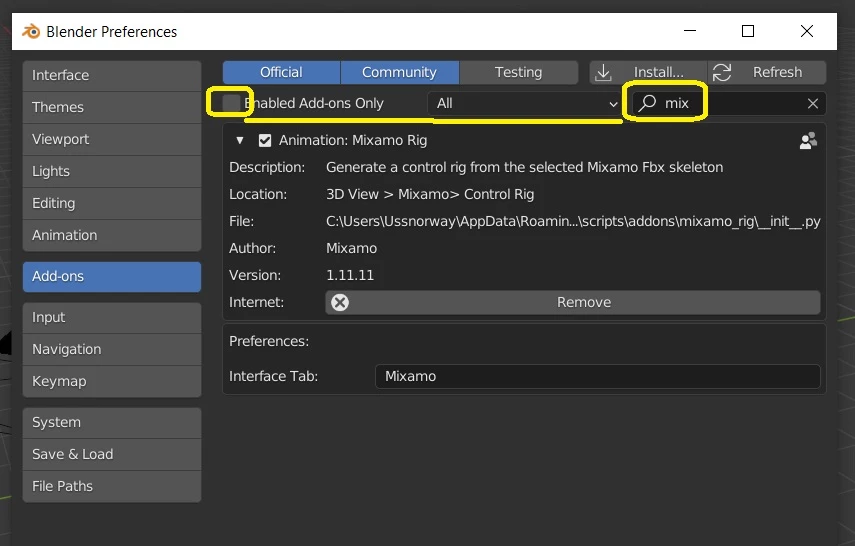This screenshot has width=855, height=546.
Task: Click the search field containing mix
Action: [x=729, y=103]
